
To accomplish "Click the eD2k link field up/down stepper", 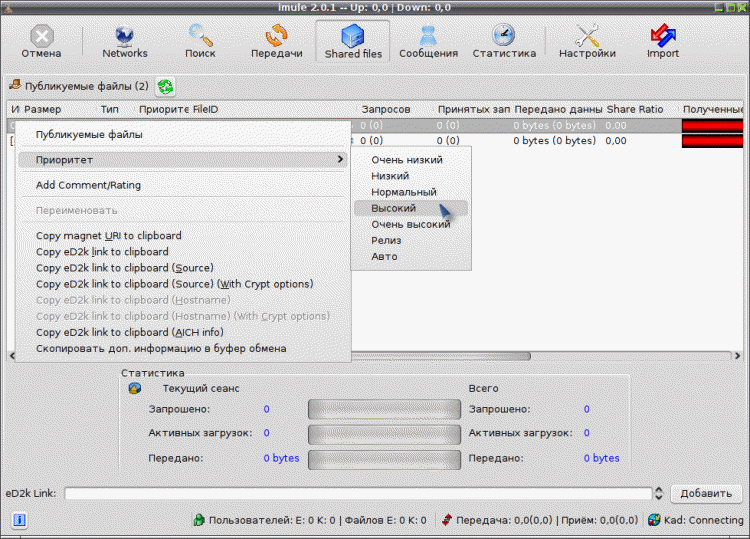I will [659, 494].
